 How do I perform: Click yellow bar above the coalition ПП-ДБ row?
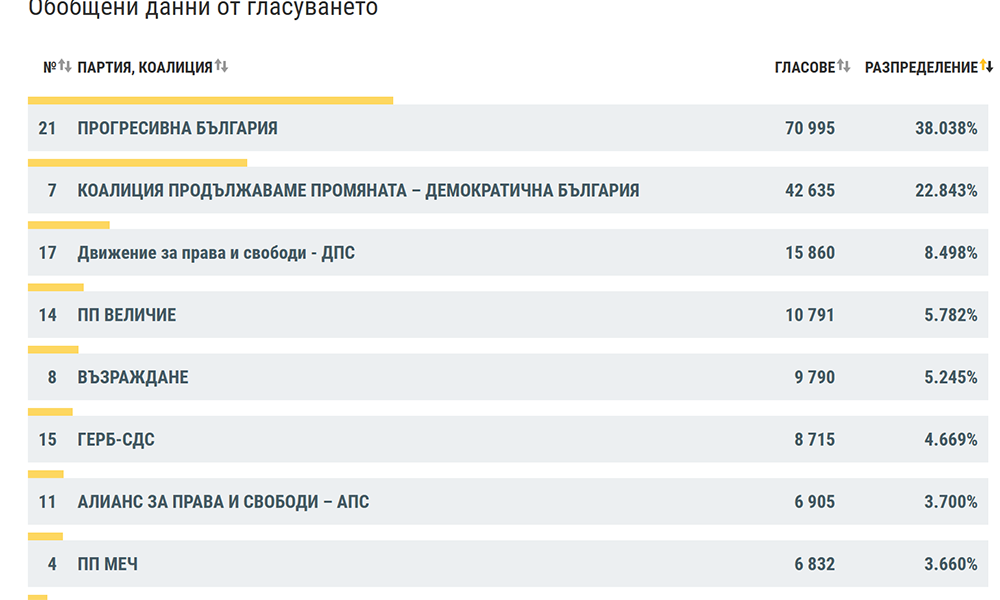tap(137, 163)
